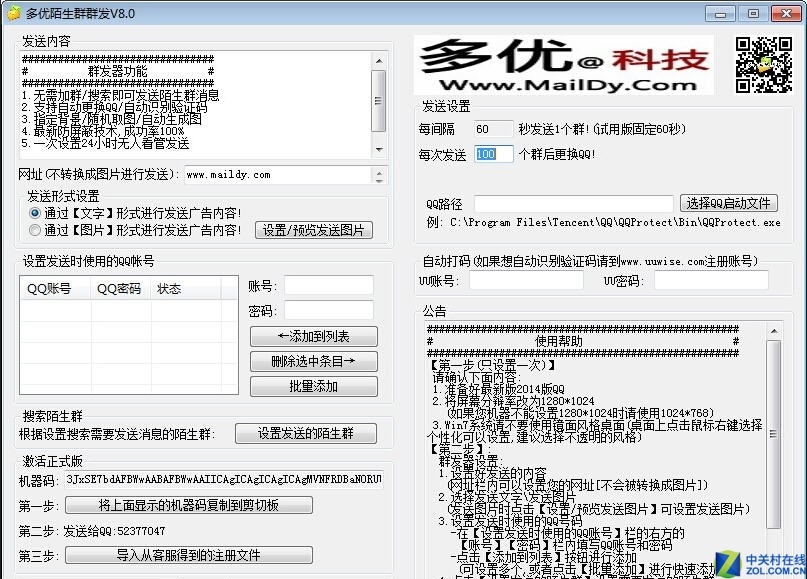This screenshot has height=579, width=807.
Task: Click the QQ密码 column header
Action: (121, 289)
